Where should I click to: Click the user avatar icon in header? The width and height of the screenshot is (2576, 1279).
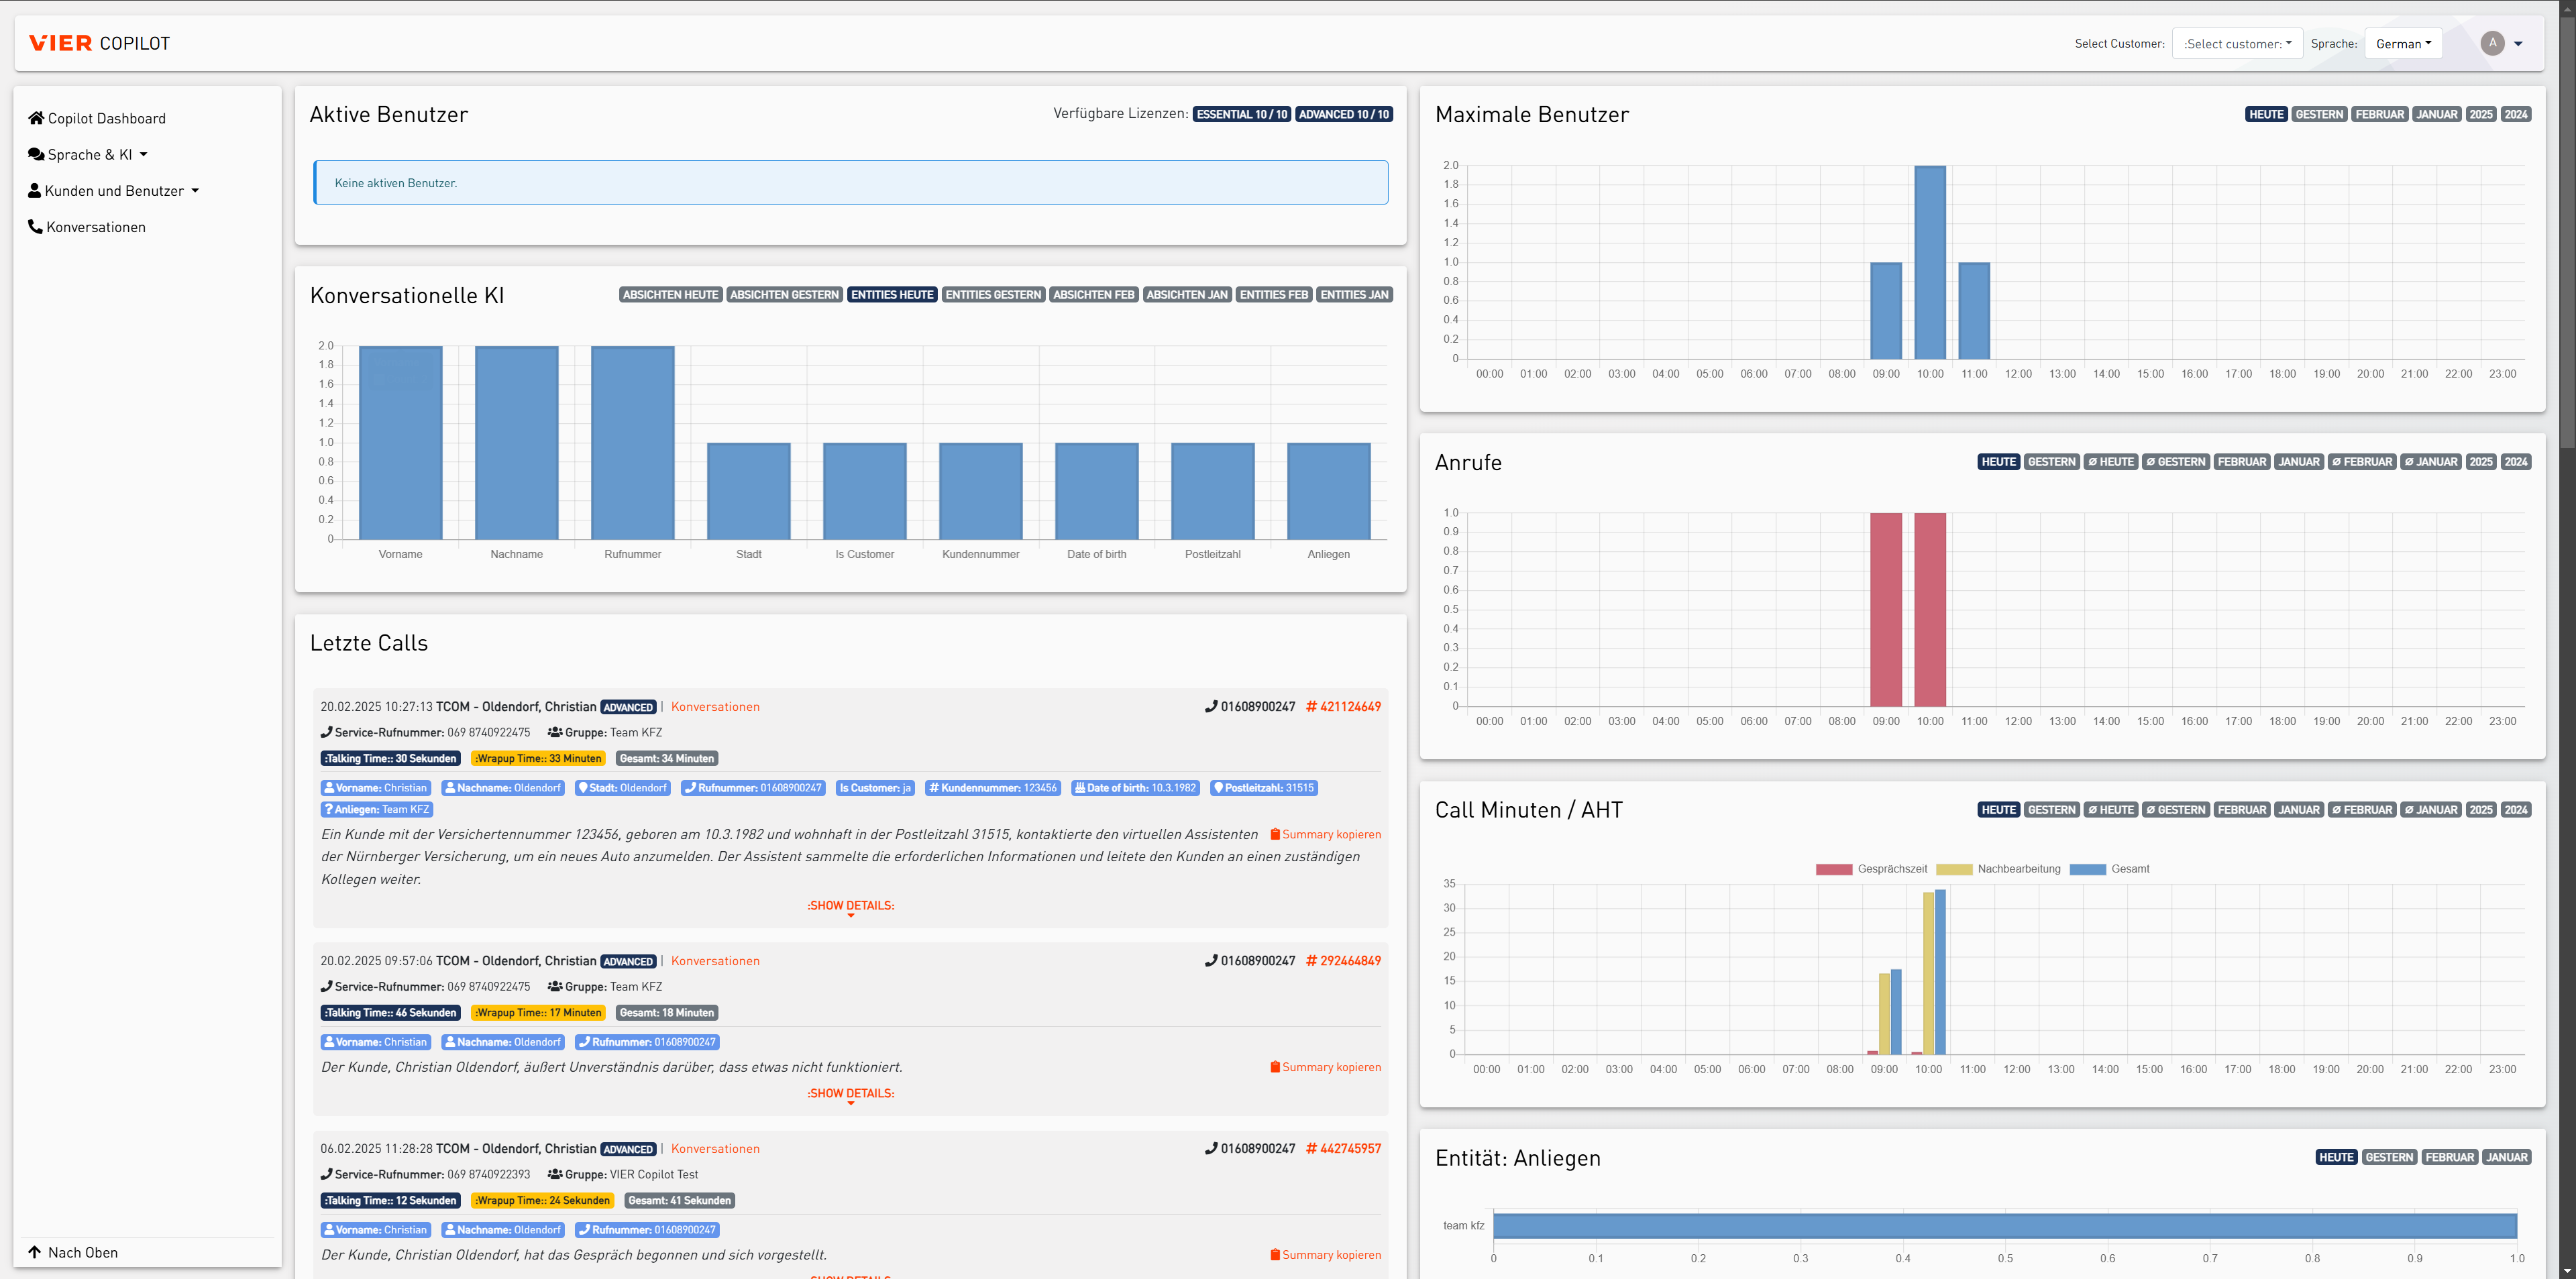tap(2492, 43)
